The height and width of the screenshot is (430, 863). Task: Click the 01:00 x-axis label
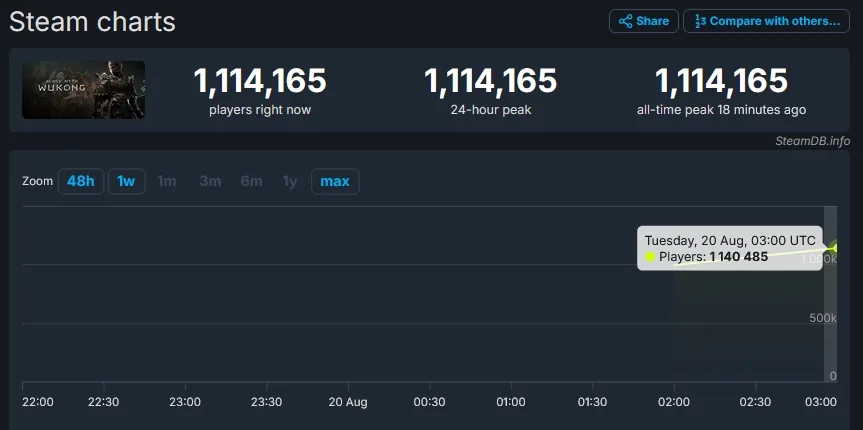click(x=511, y=402)
